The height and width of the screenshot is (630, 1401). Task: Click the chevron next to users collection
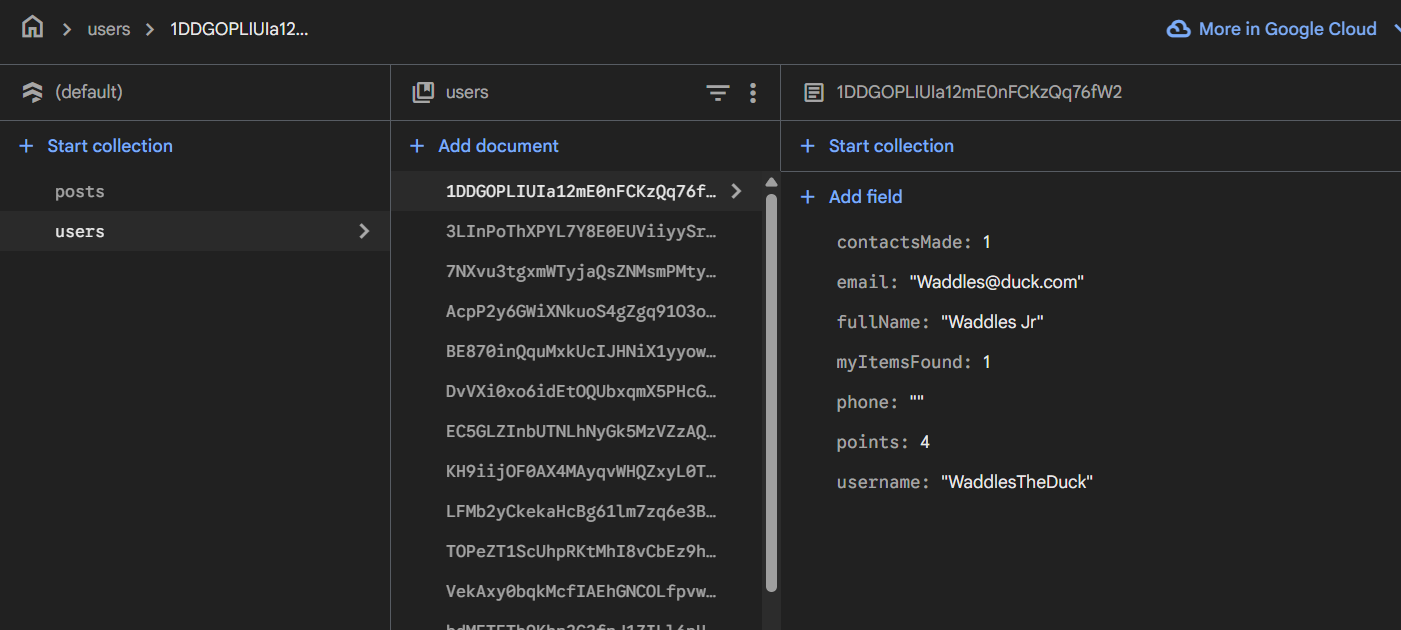click(364, 232)
